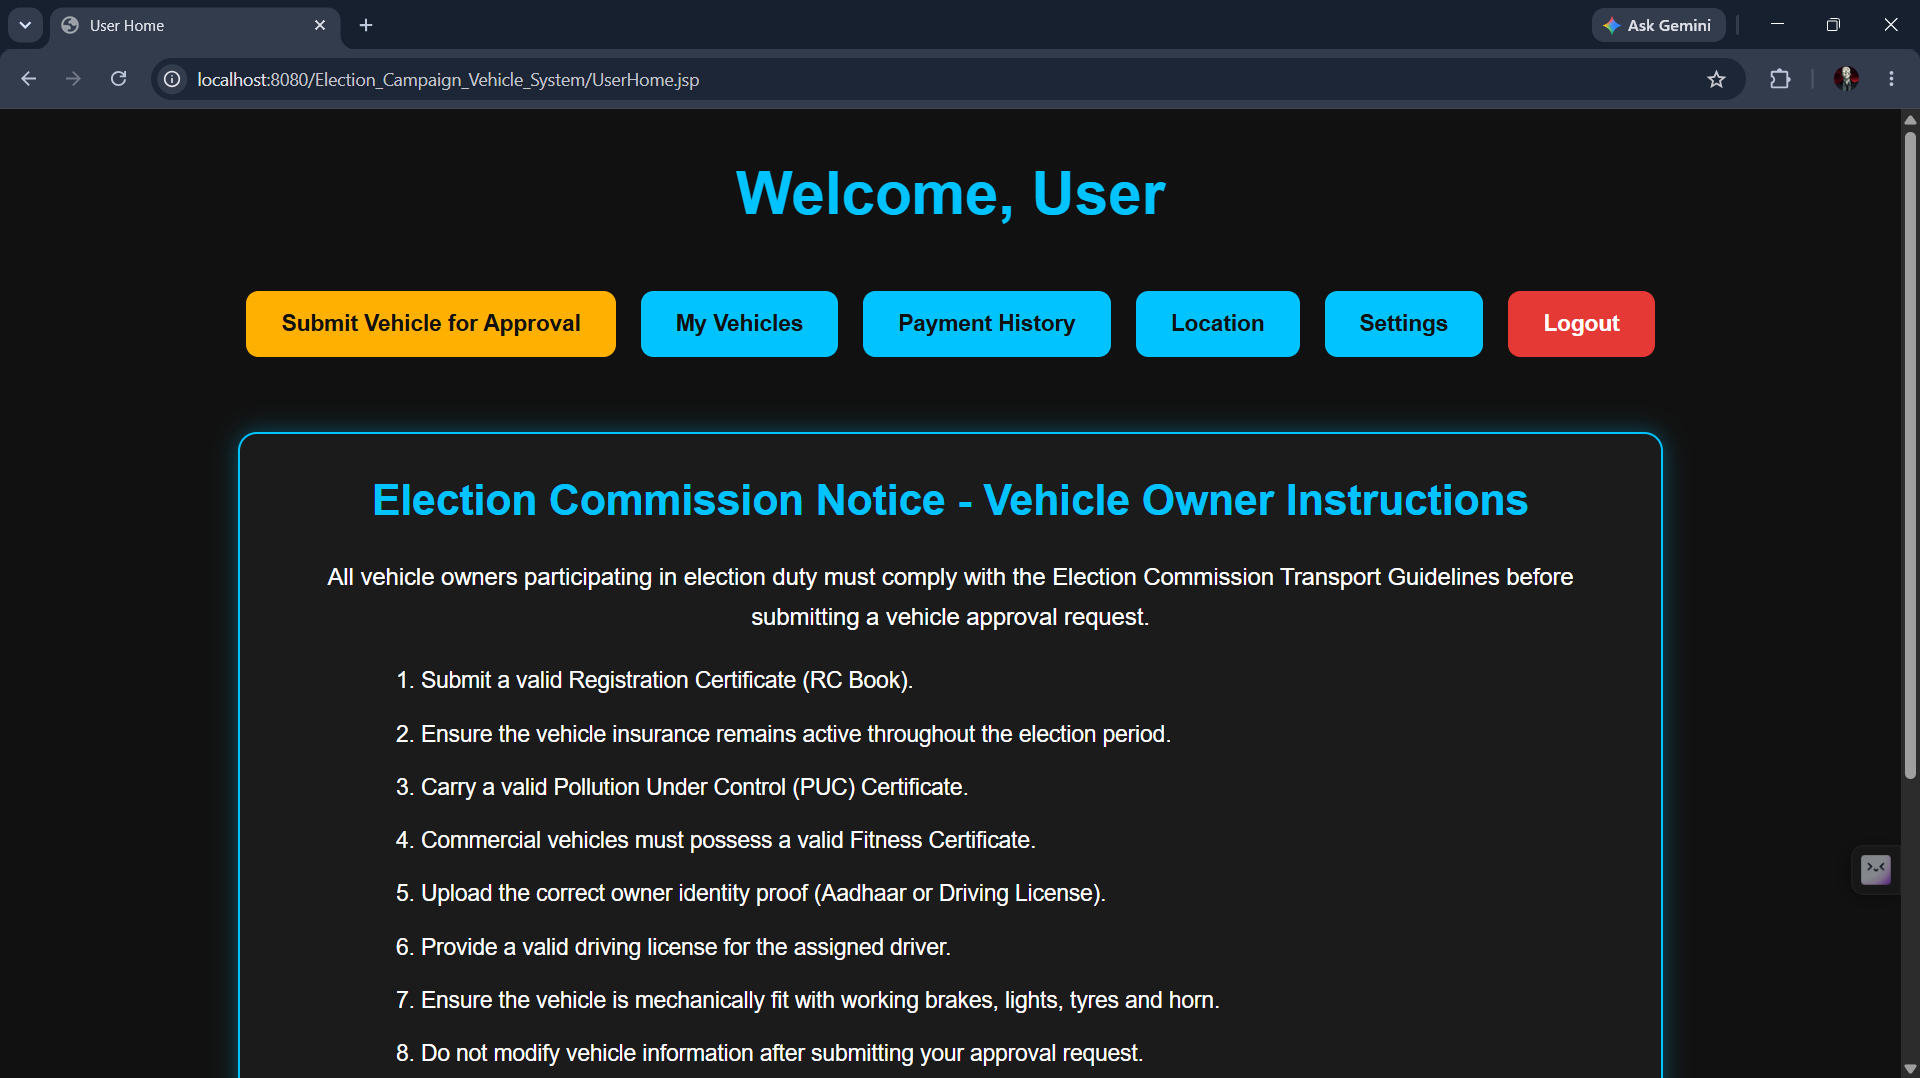
Task: Open the tab search dropdown
Action: 25,25
